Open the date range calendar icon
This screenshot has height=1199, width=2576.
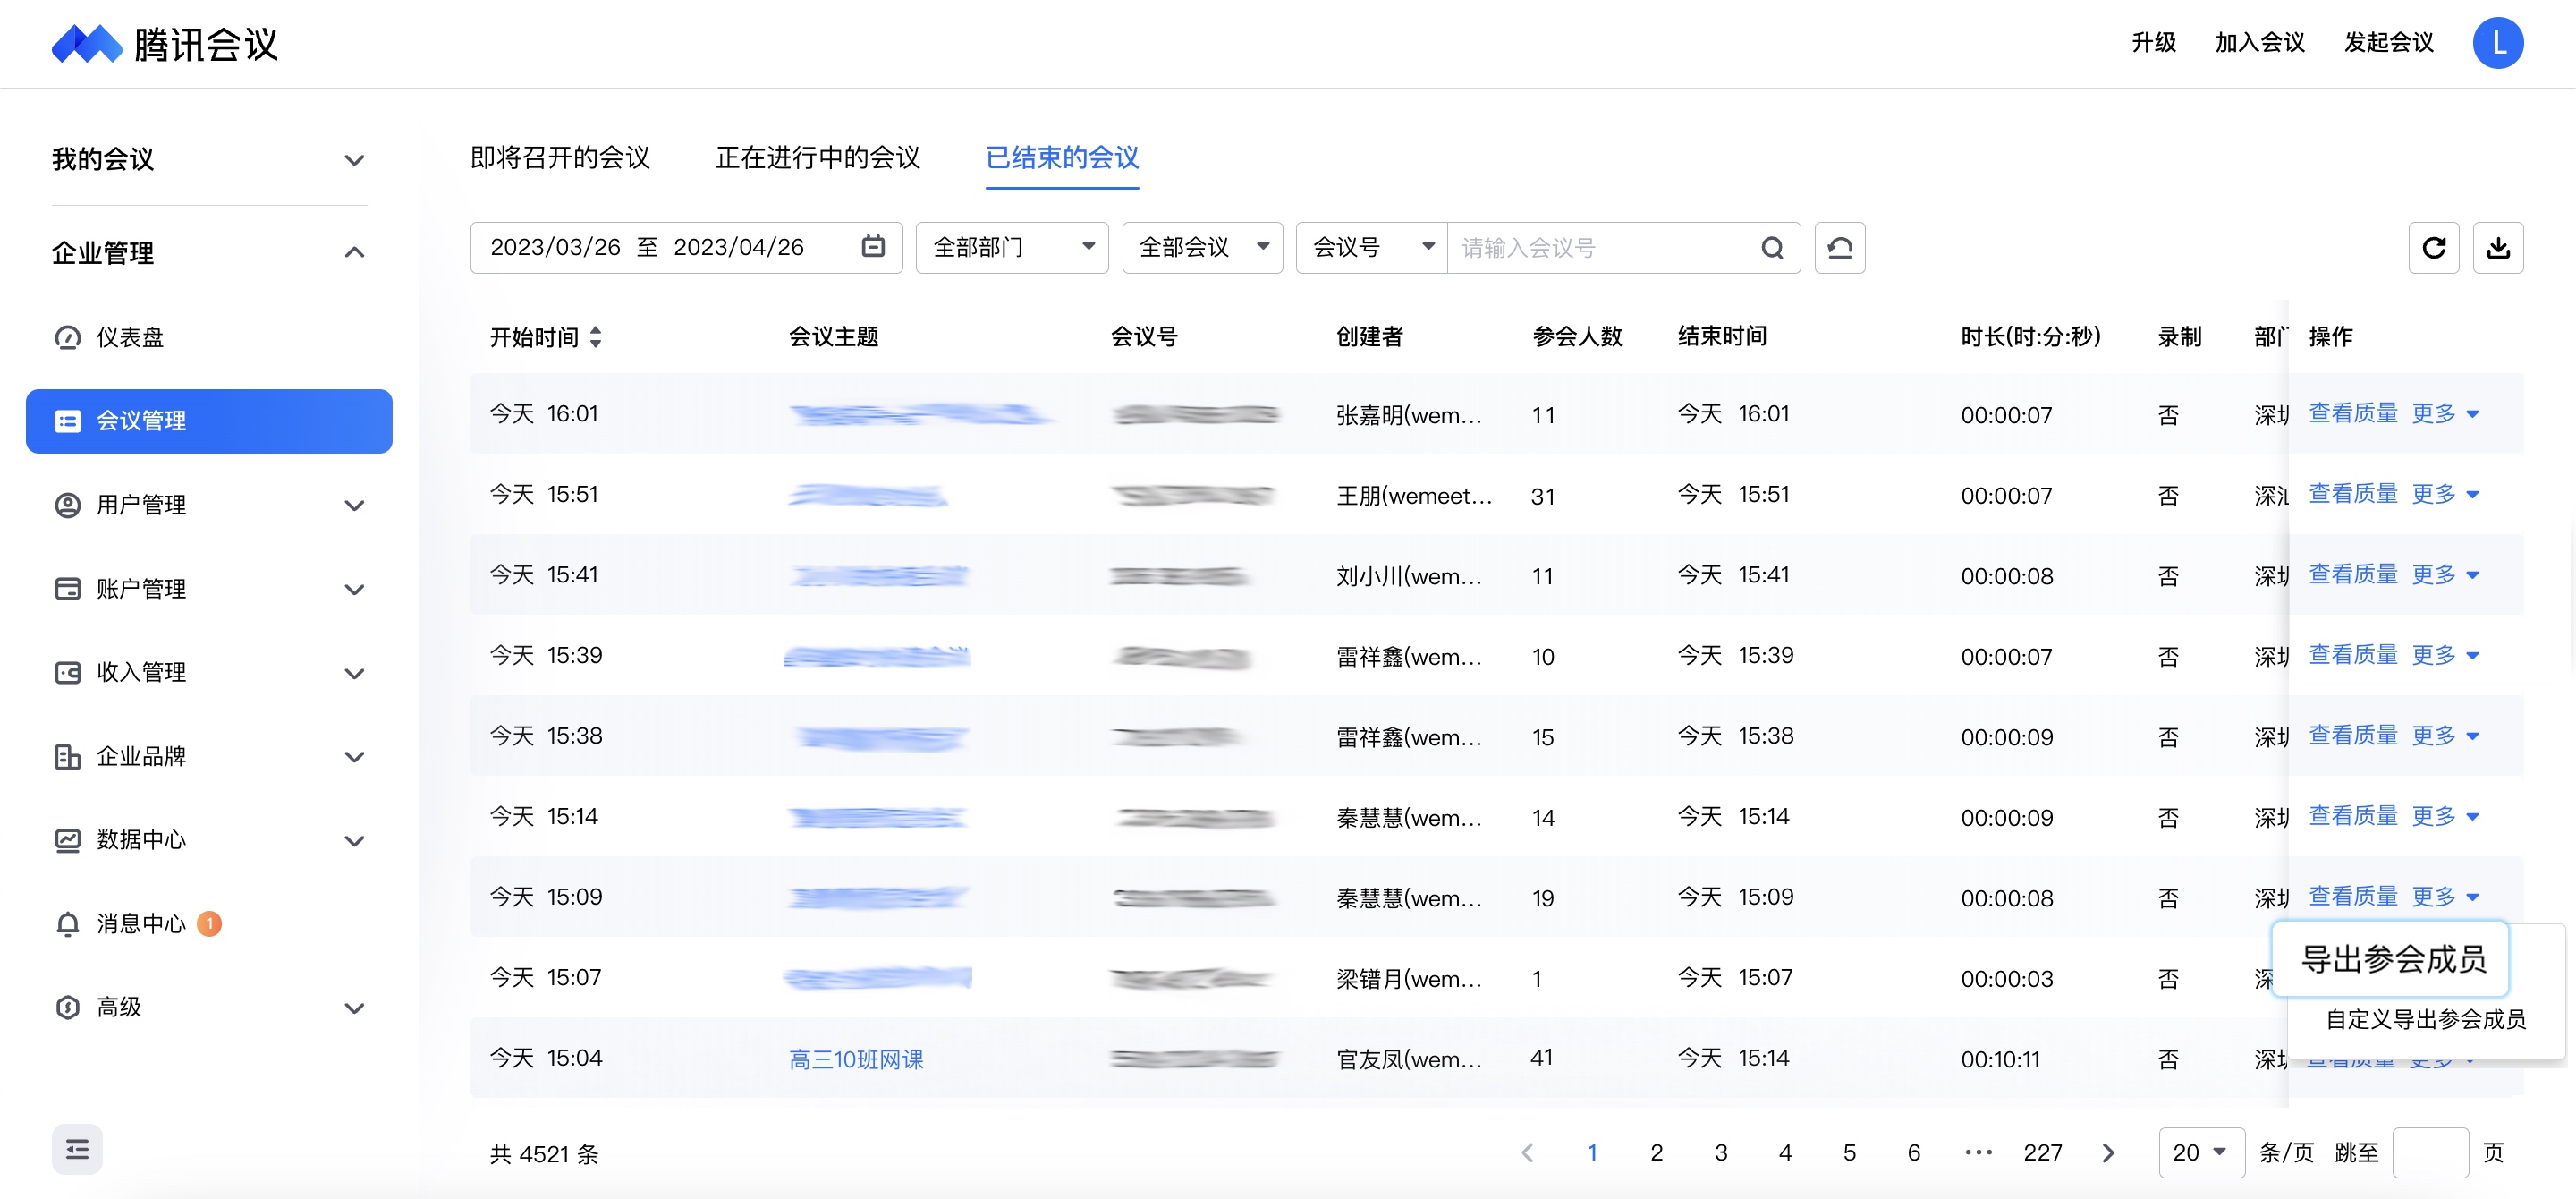[x=873, y=247]
